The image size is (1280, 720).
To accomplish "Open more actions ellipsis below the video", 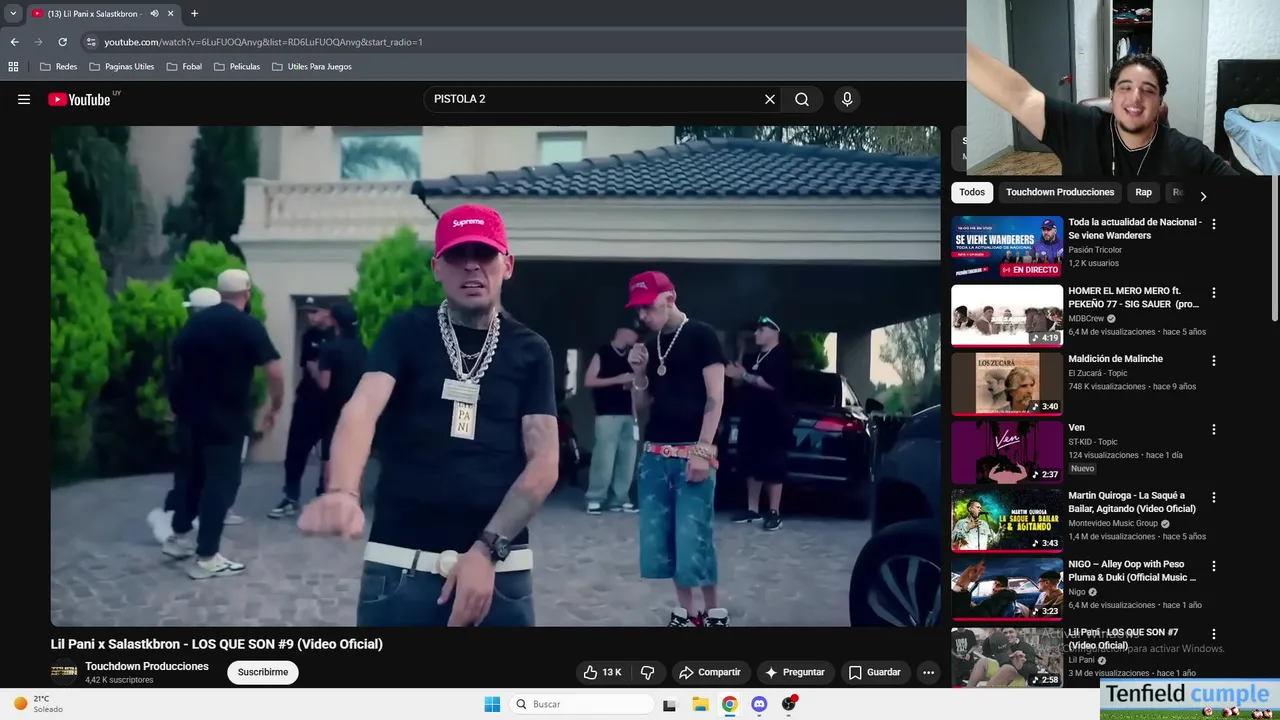I will pos(928,672).
